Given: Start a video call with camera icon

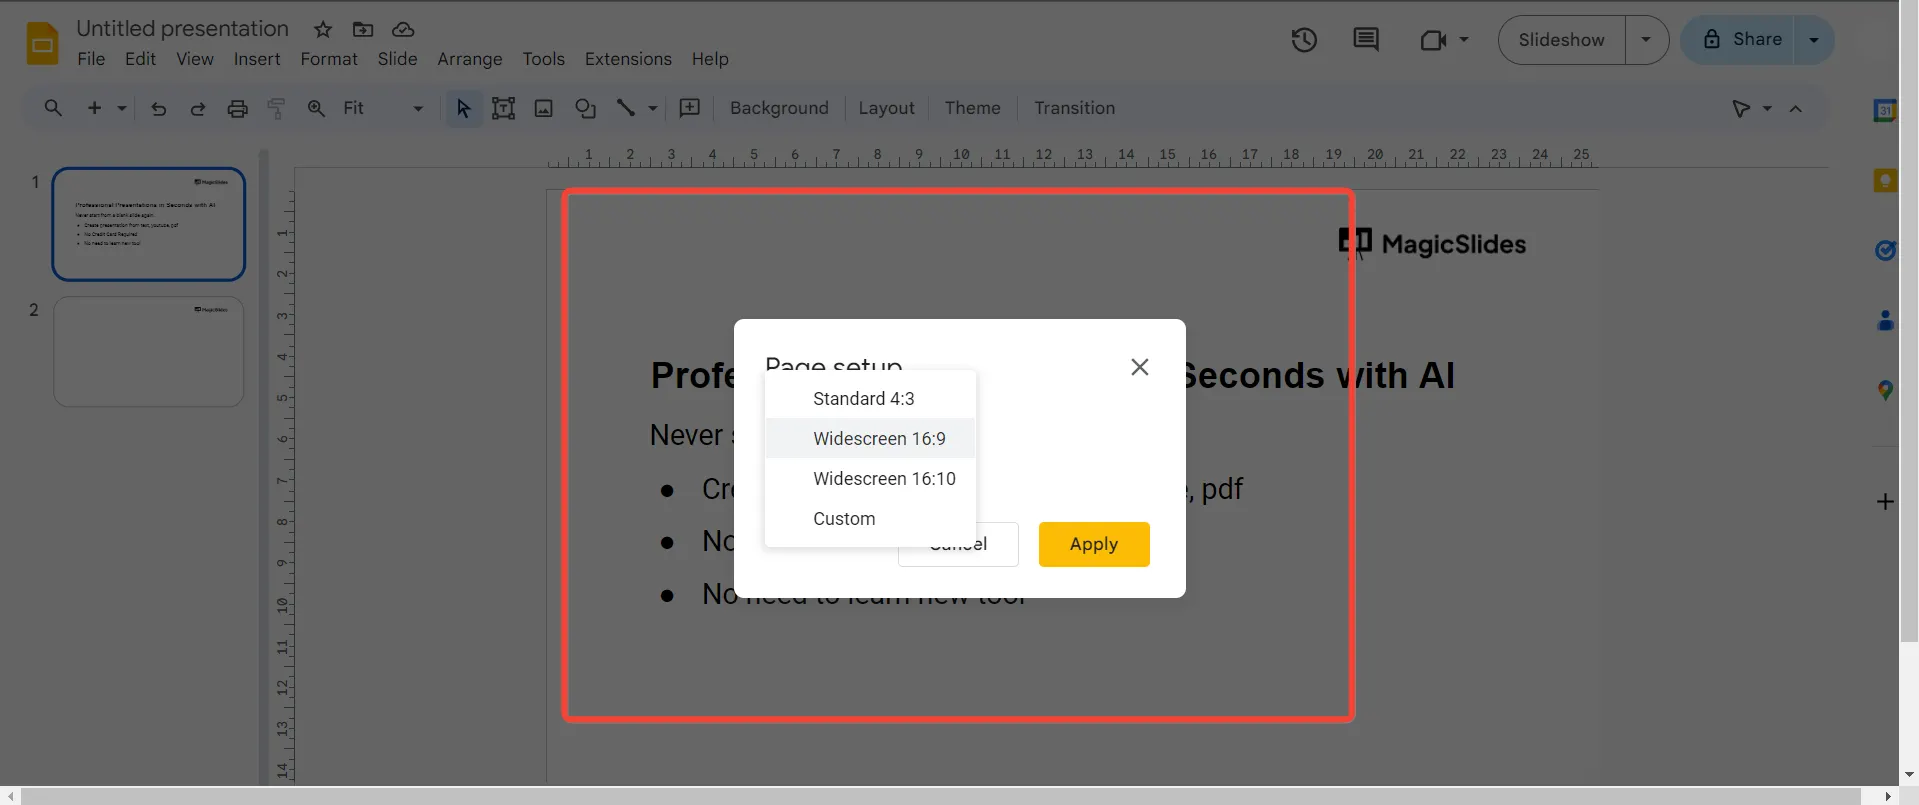Looking at the screenshot, I should pos(1433,40).
